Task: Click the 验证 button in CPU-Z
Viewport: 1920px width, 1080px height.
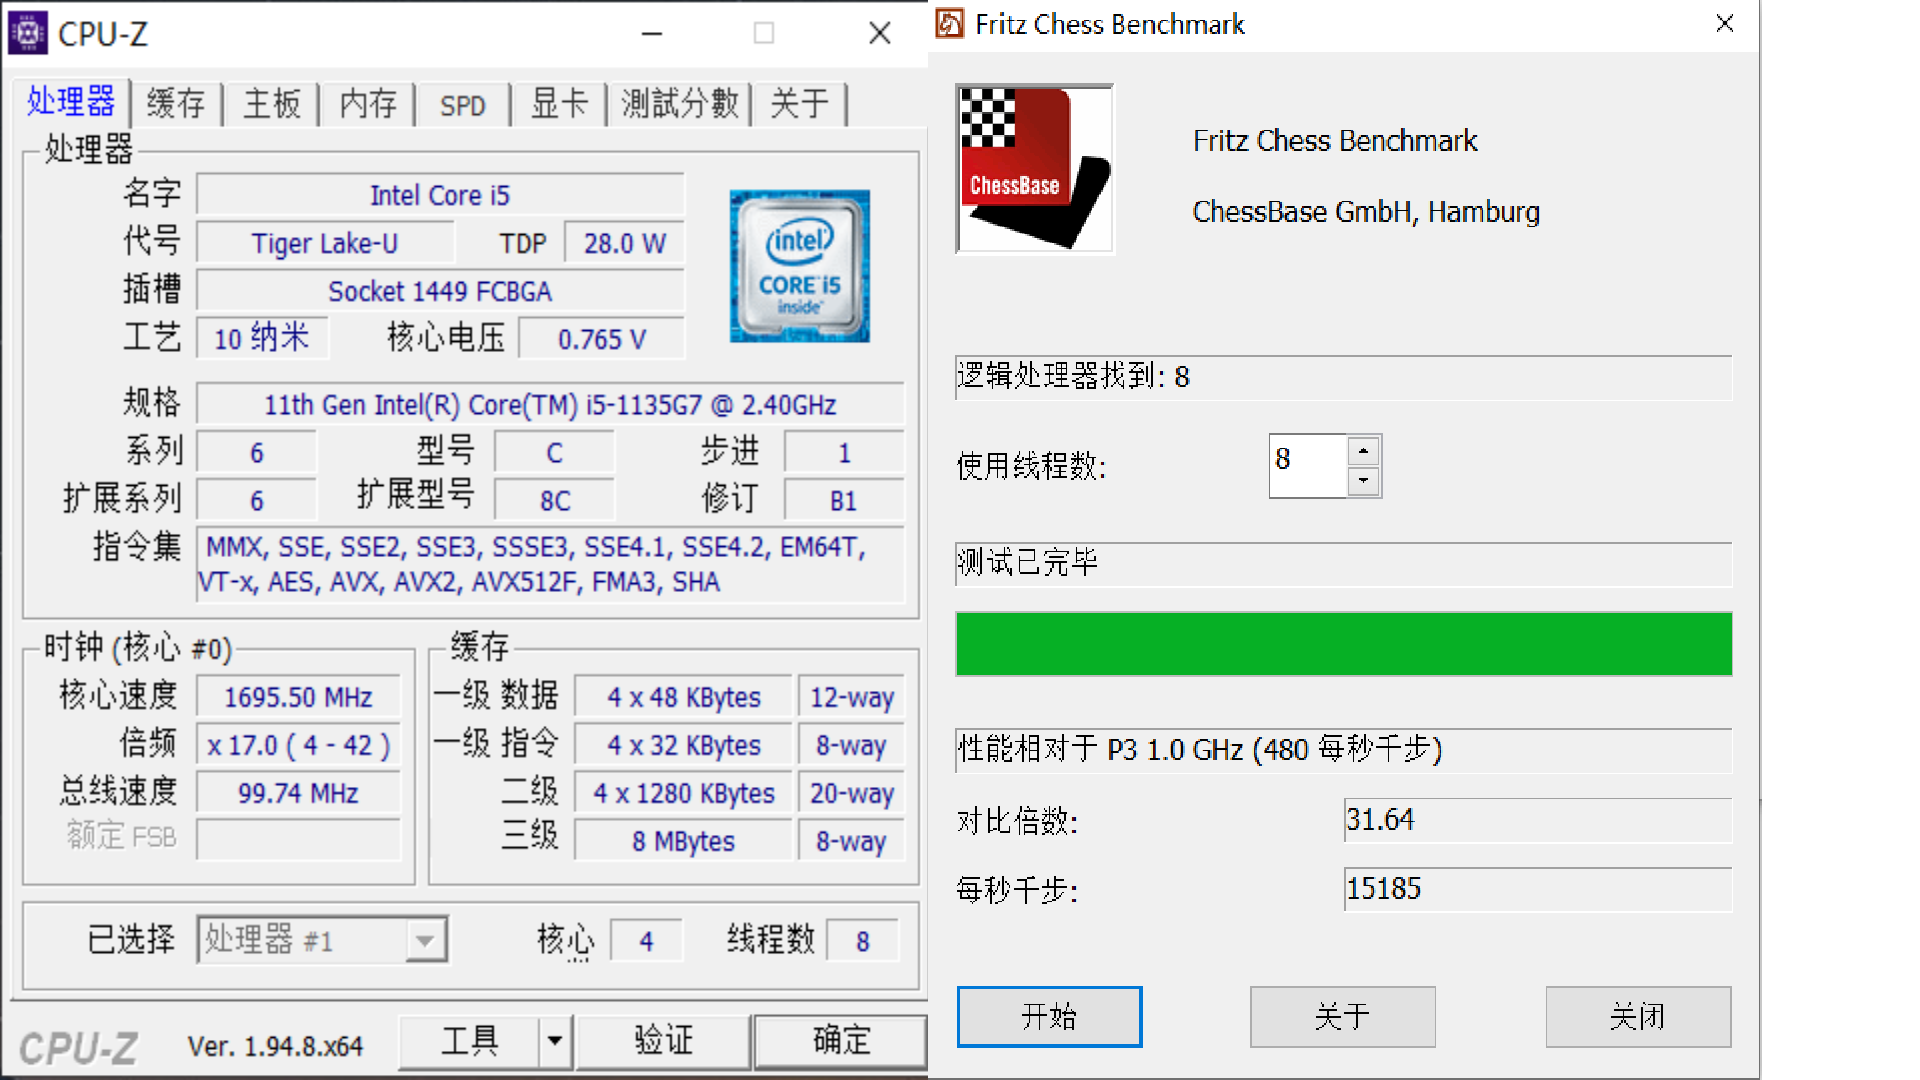Action: point(663,1040)
